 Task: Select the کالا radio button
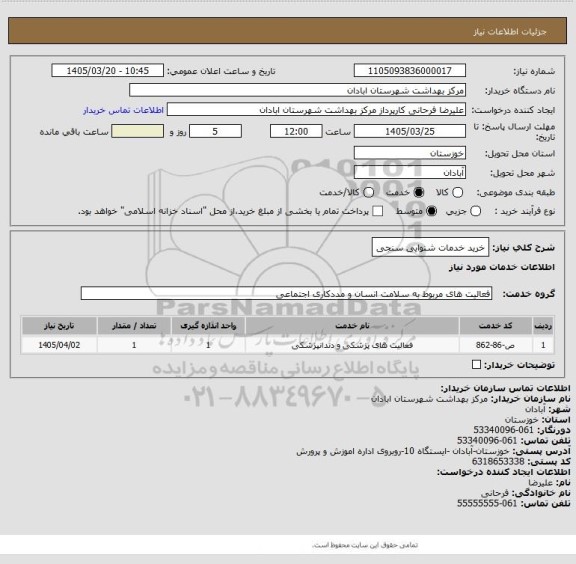click(457, 193)
